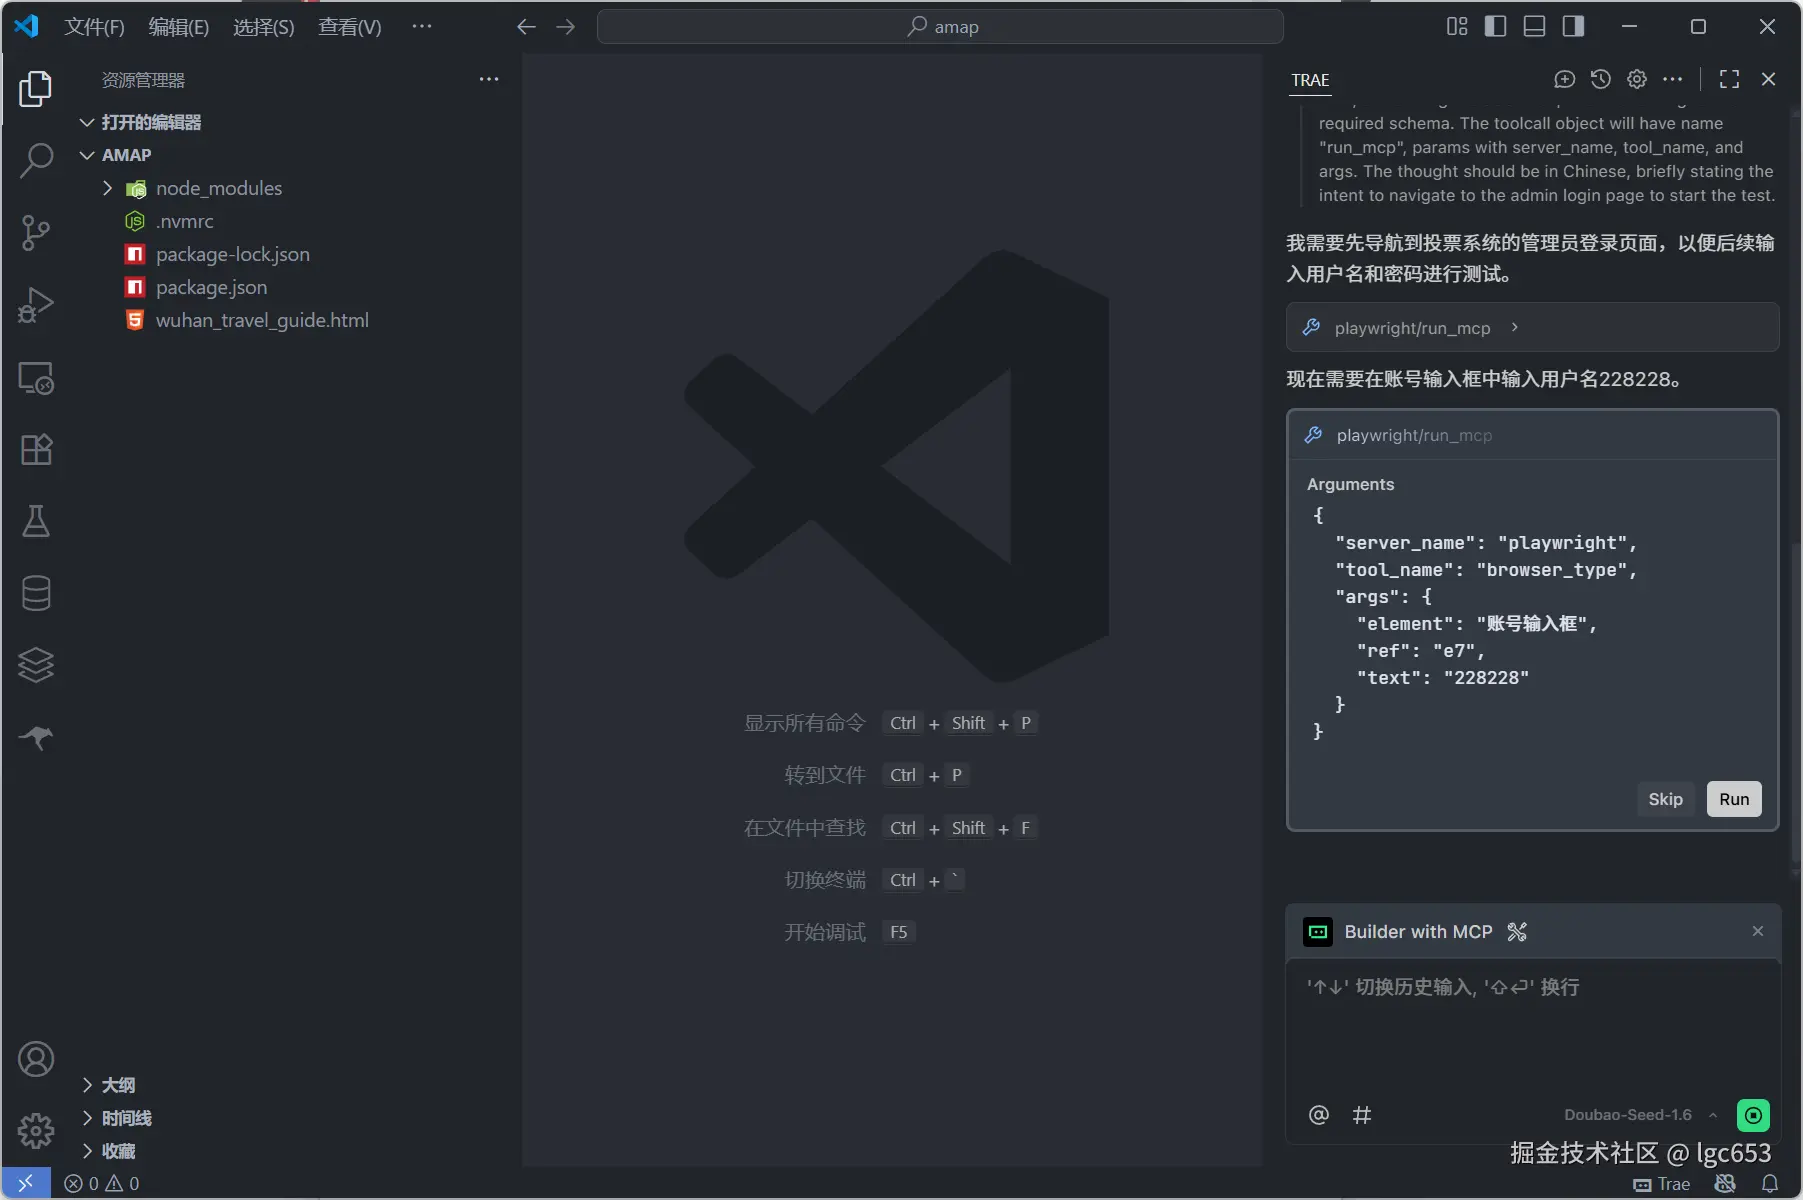This screenshot has height=1200, width=1803.
Task: Go forward in navigation history
Action: (x=566, y=27)
